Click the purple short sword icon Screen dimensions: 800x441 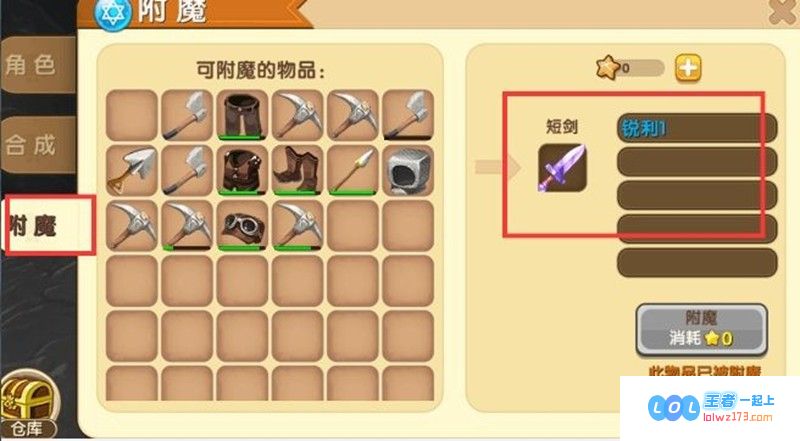pos(562,168)
